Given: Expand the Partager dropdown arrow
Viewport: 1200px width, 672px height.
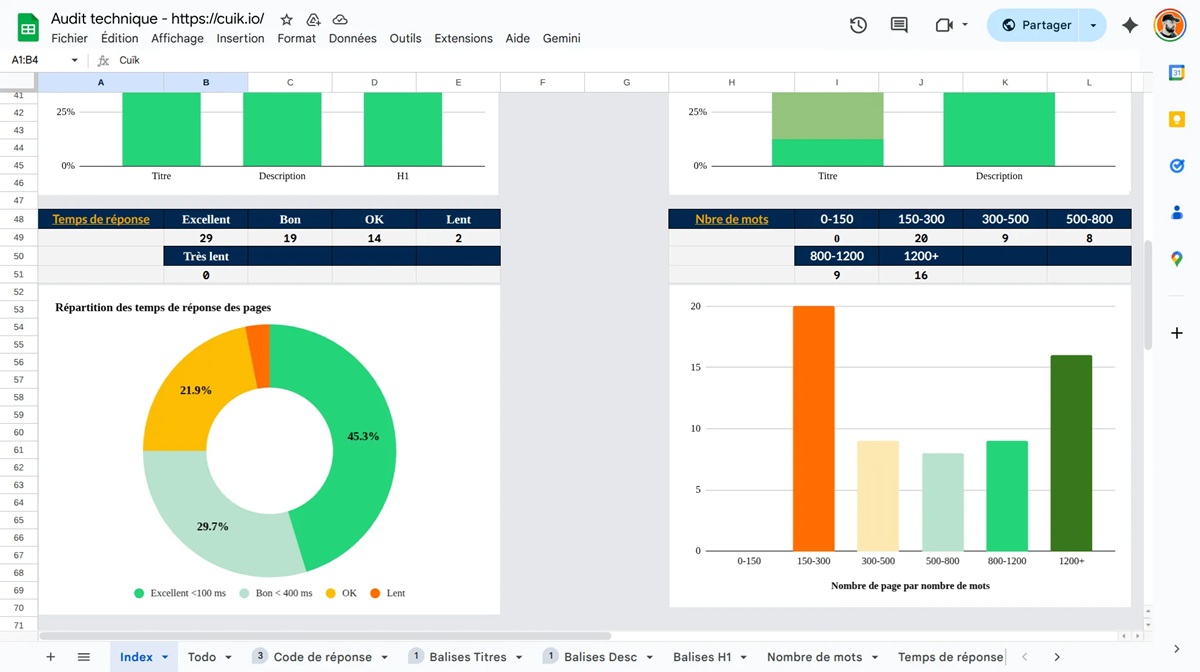Looking at the screenshot, I should tap(1093, 25).
